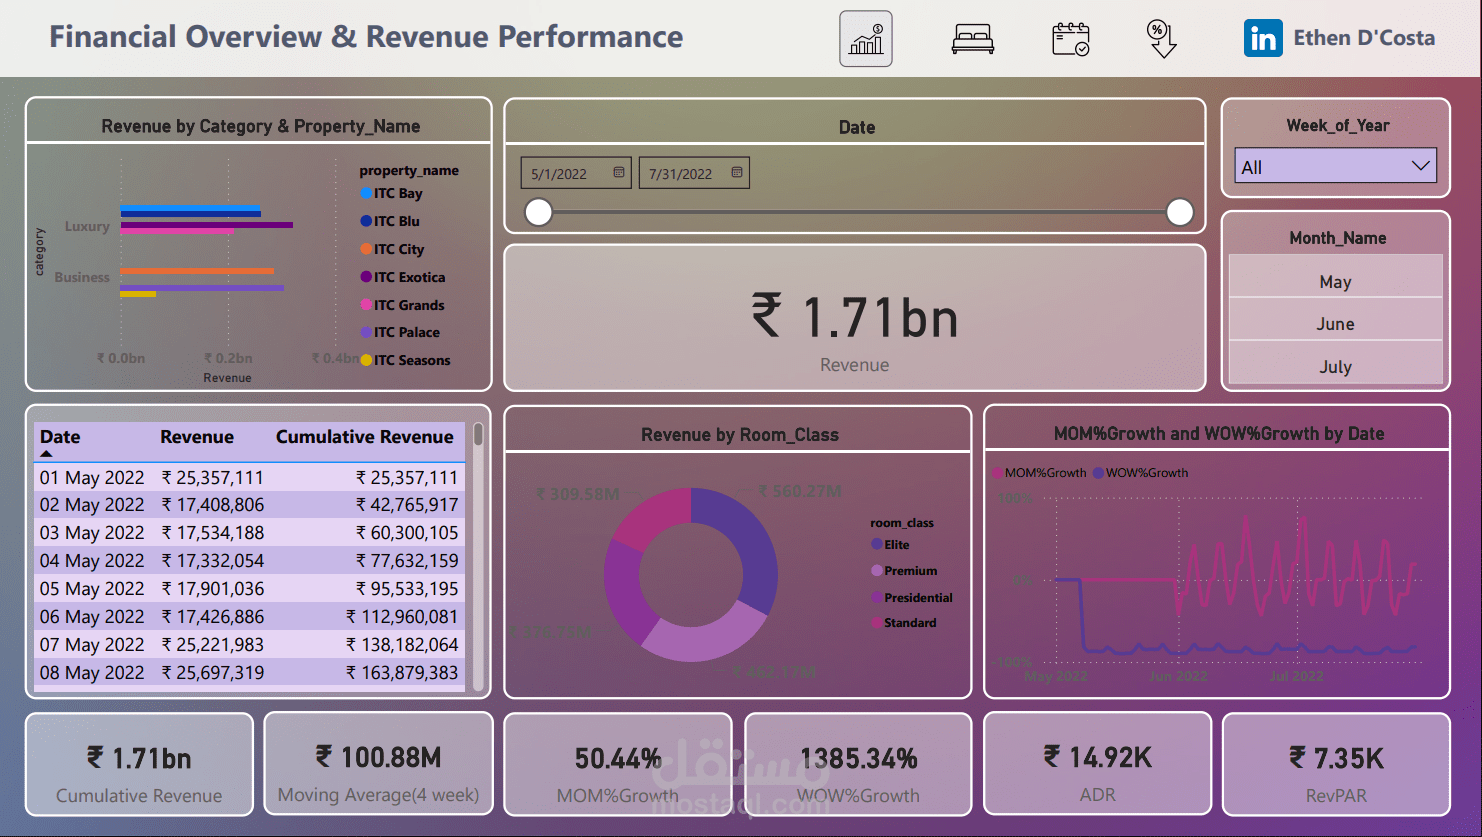Select July in the Month_Name filter
The width and height of the screenshot is (1482, 837).
point(1335,365)
